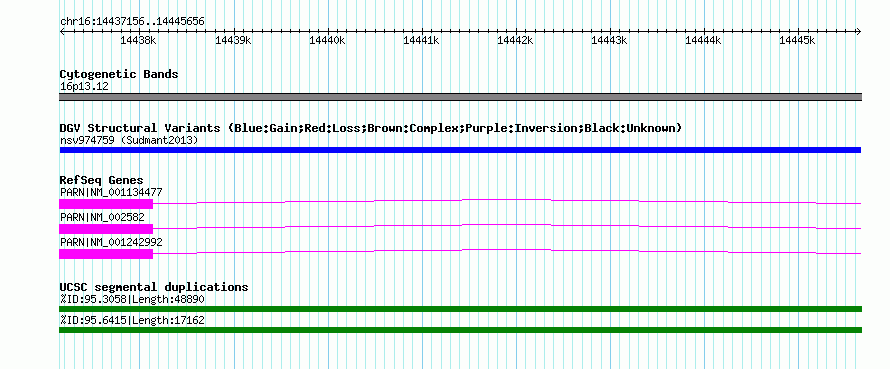Click the PARN|NM_001242992 transcript label
This screenshot has height=369, width=890.
tap(111, 242)
